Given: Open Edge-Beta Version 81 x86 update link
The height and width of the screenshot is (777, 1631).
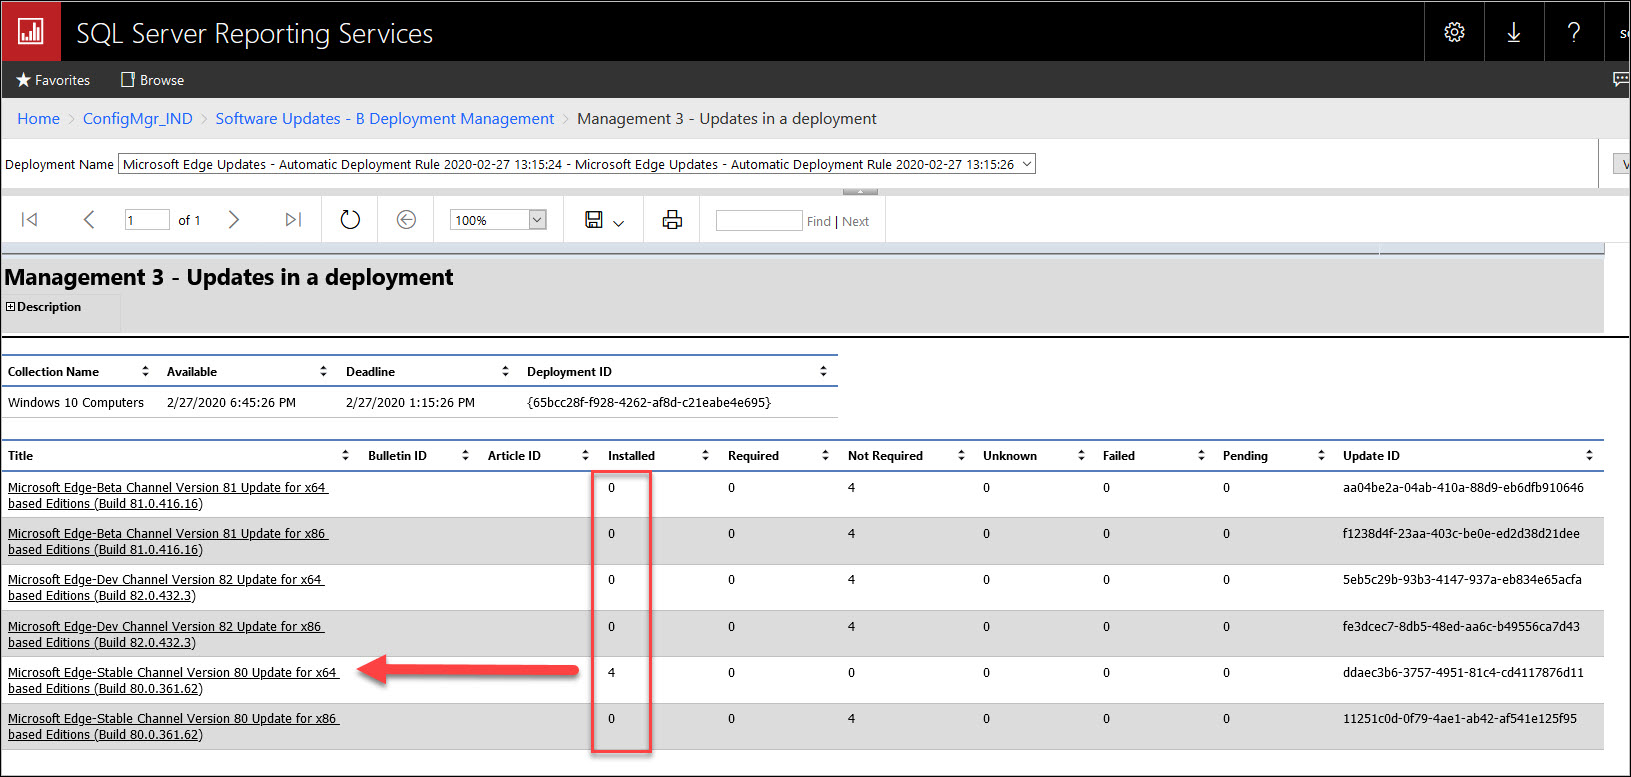Looking at the screenshot, I should click(x=168, y=541).
